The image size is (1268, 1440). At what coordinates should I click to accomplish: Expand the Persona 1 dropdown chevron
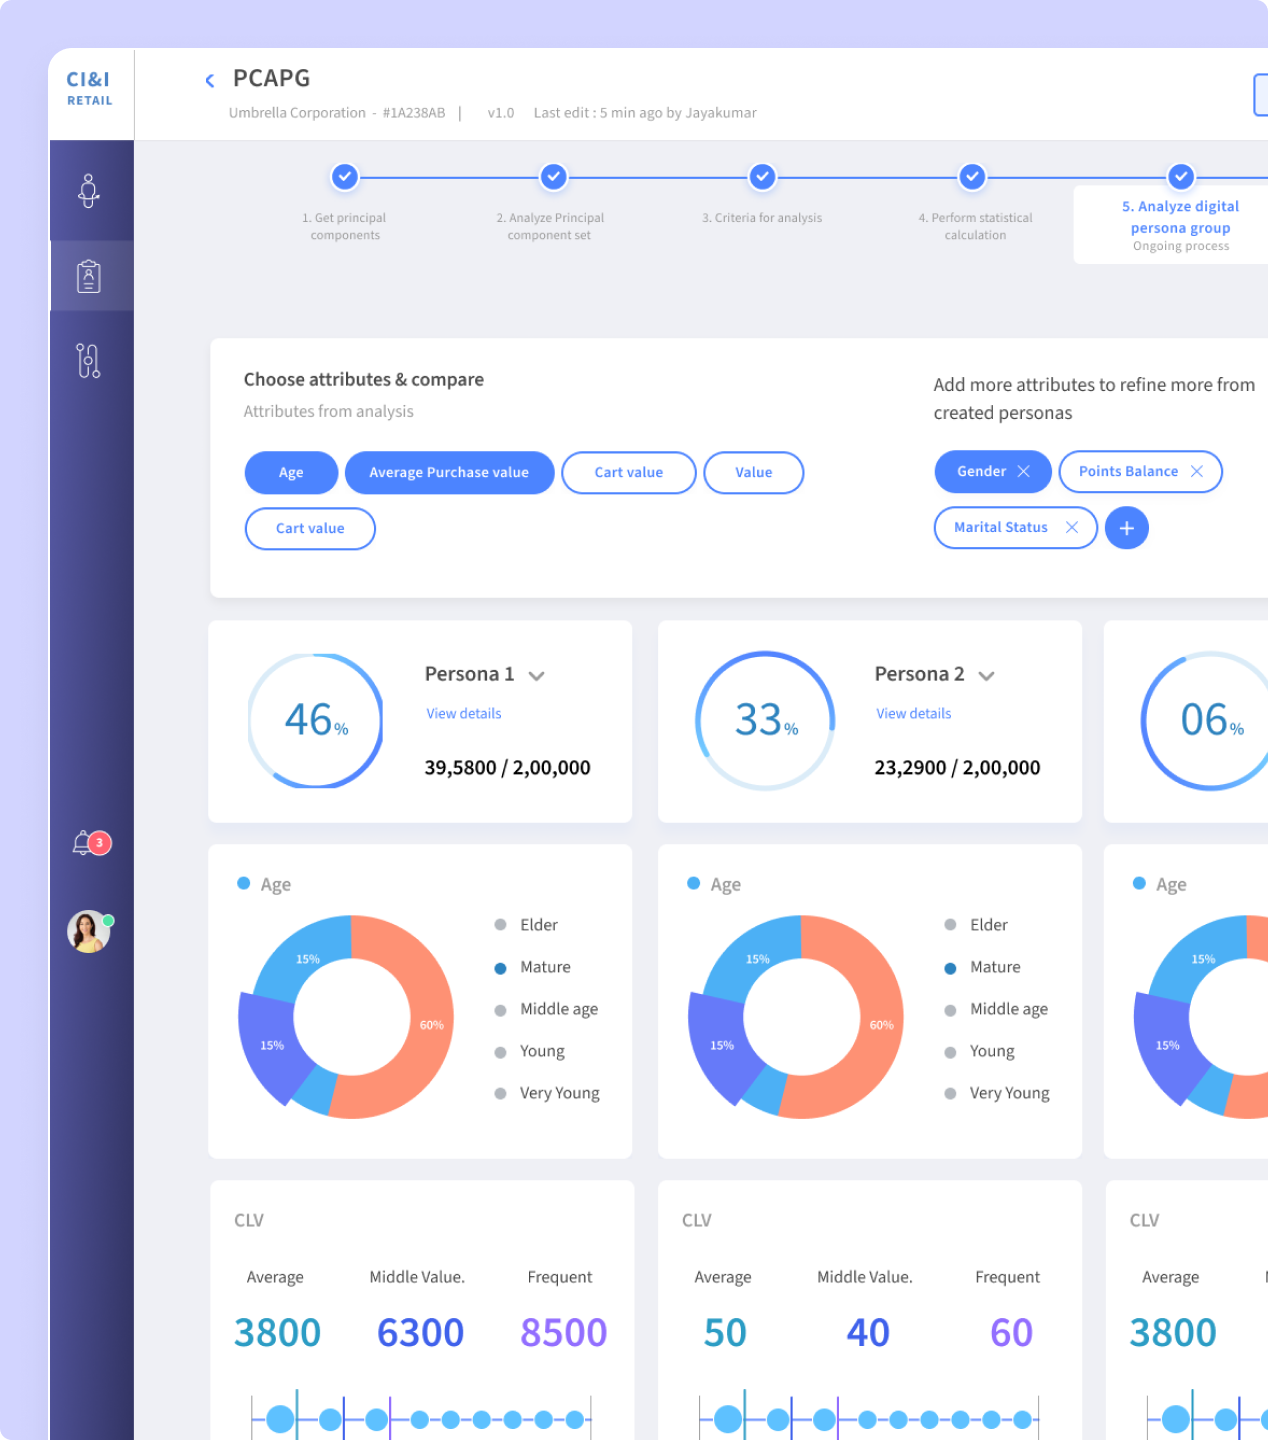(537, 676)
